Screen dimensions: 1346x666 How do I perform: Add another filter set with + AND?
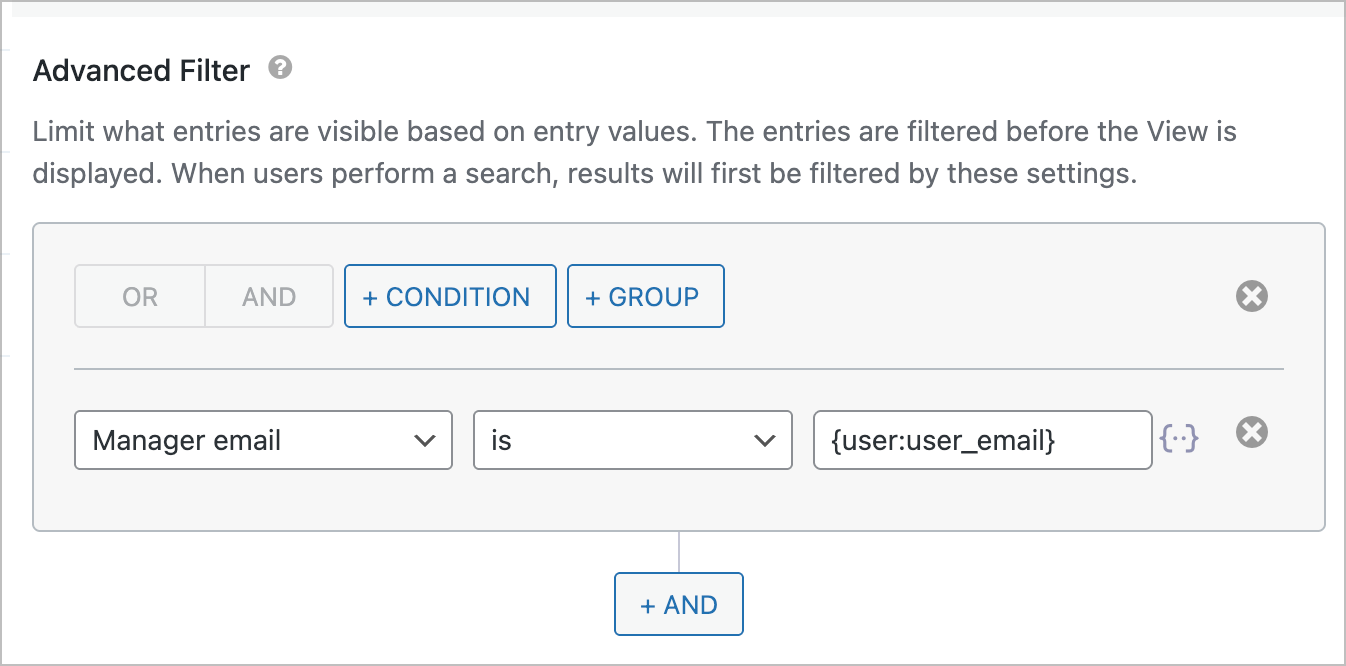pyautogui.click(x=678, y=604)
